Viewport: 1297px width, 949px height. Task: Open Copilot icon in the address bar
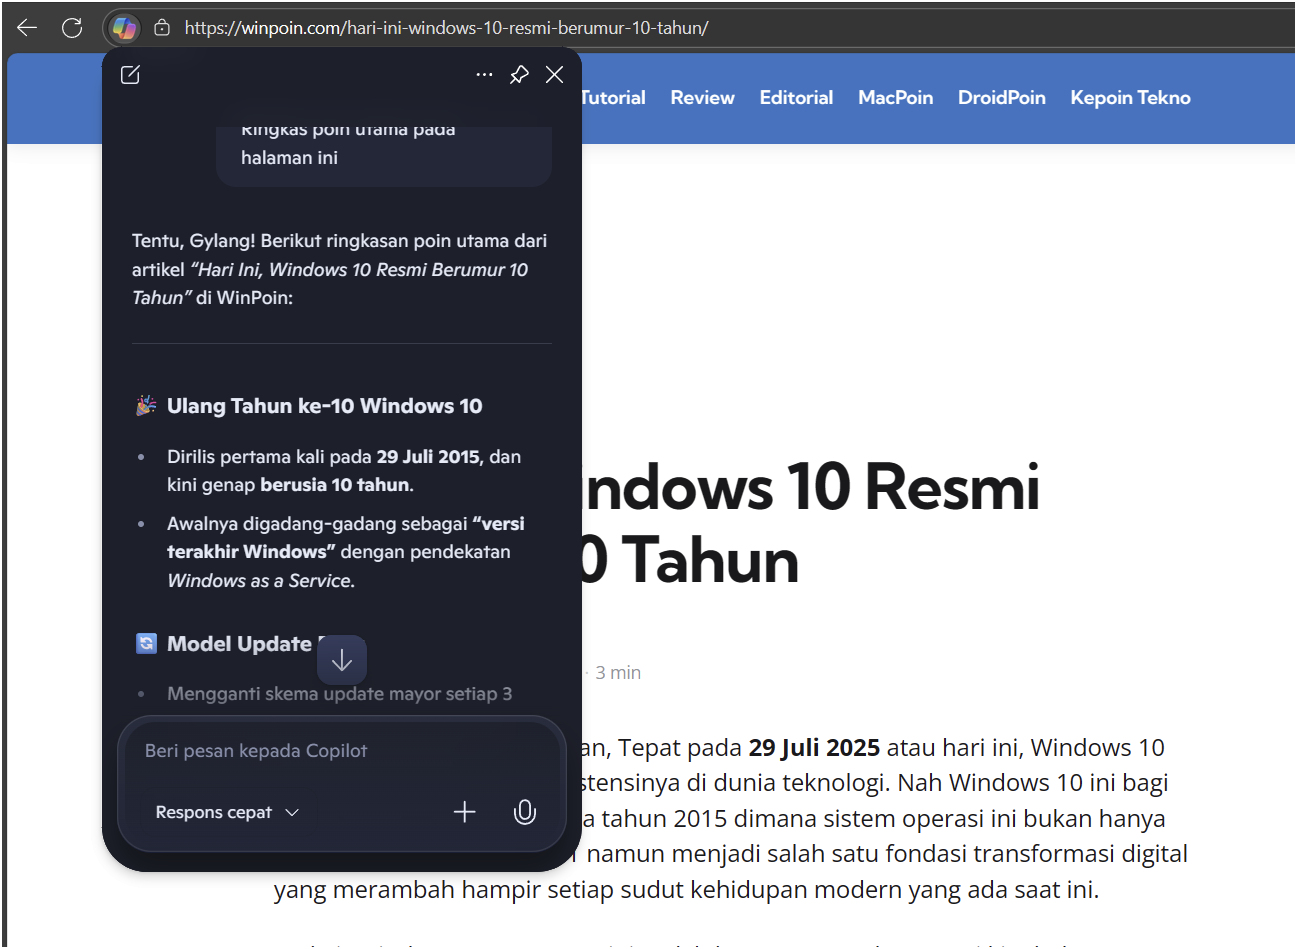[124, 28]
